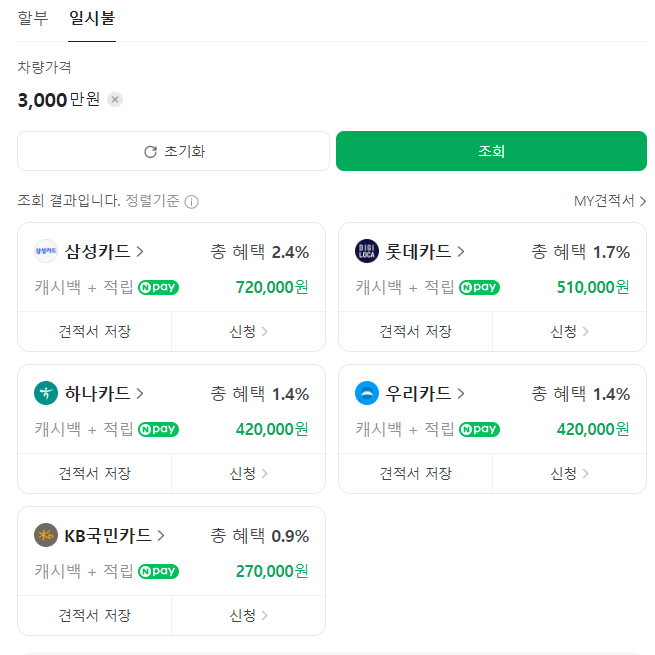
Task: Click the KB Kookmin Card logo
Action: point(46,536)
